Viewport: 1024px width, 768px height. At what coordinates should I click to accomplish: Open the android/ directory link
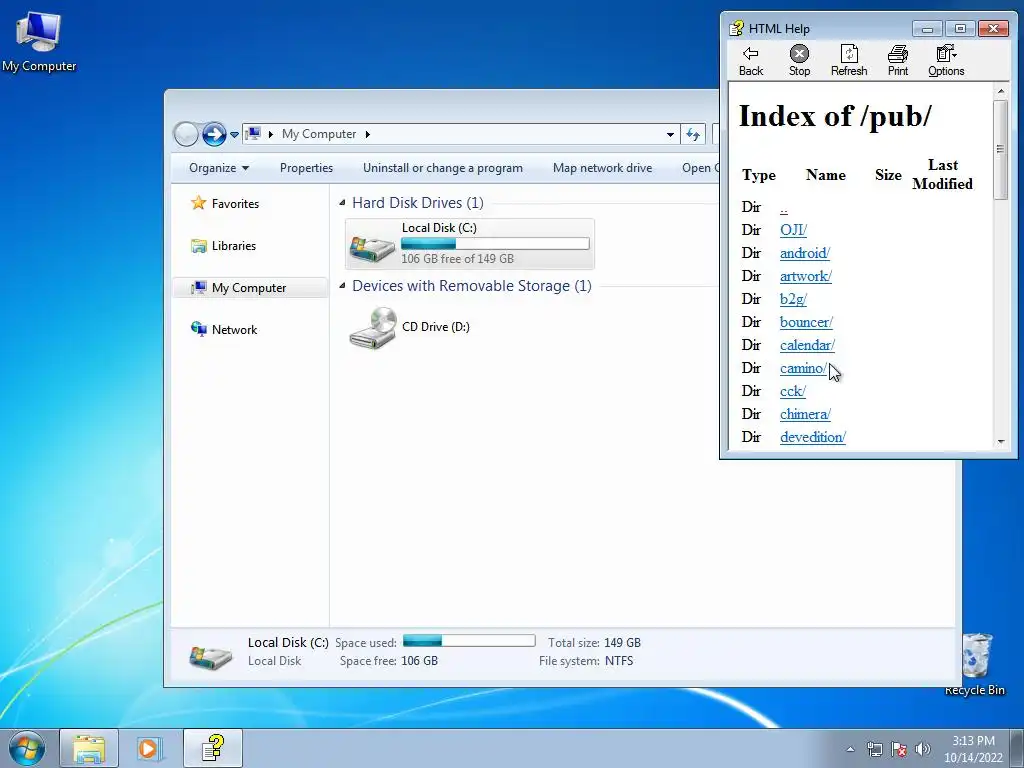point(805,253)
